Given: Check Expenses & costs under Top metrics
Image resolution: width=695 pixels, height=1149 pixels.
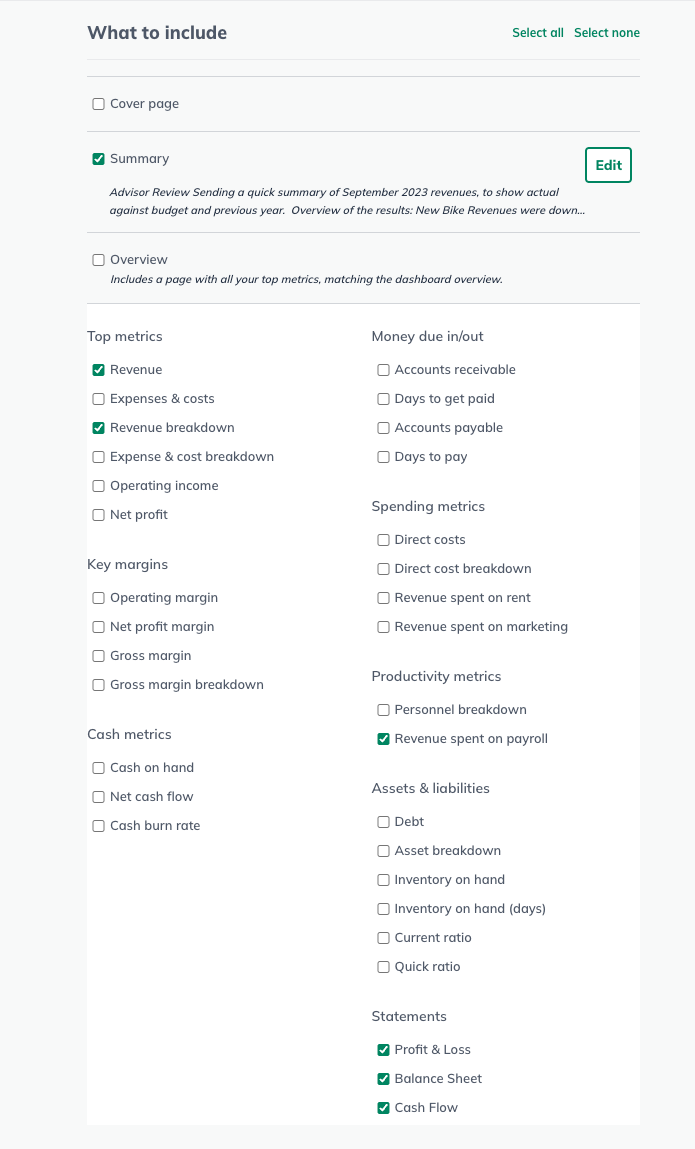Looking at the screenshot, I should 98,398.
